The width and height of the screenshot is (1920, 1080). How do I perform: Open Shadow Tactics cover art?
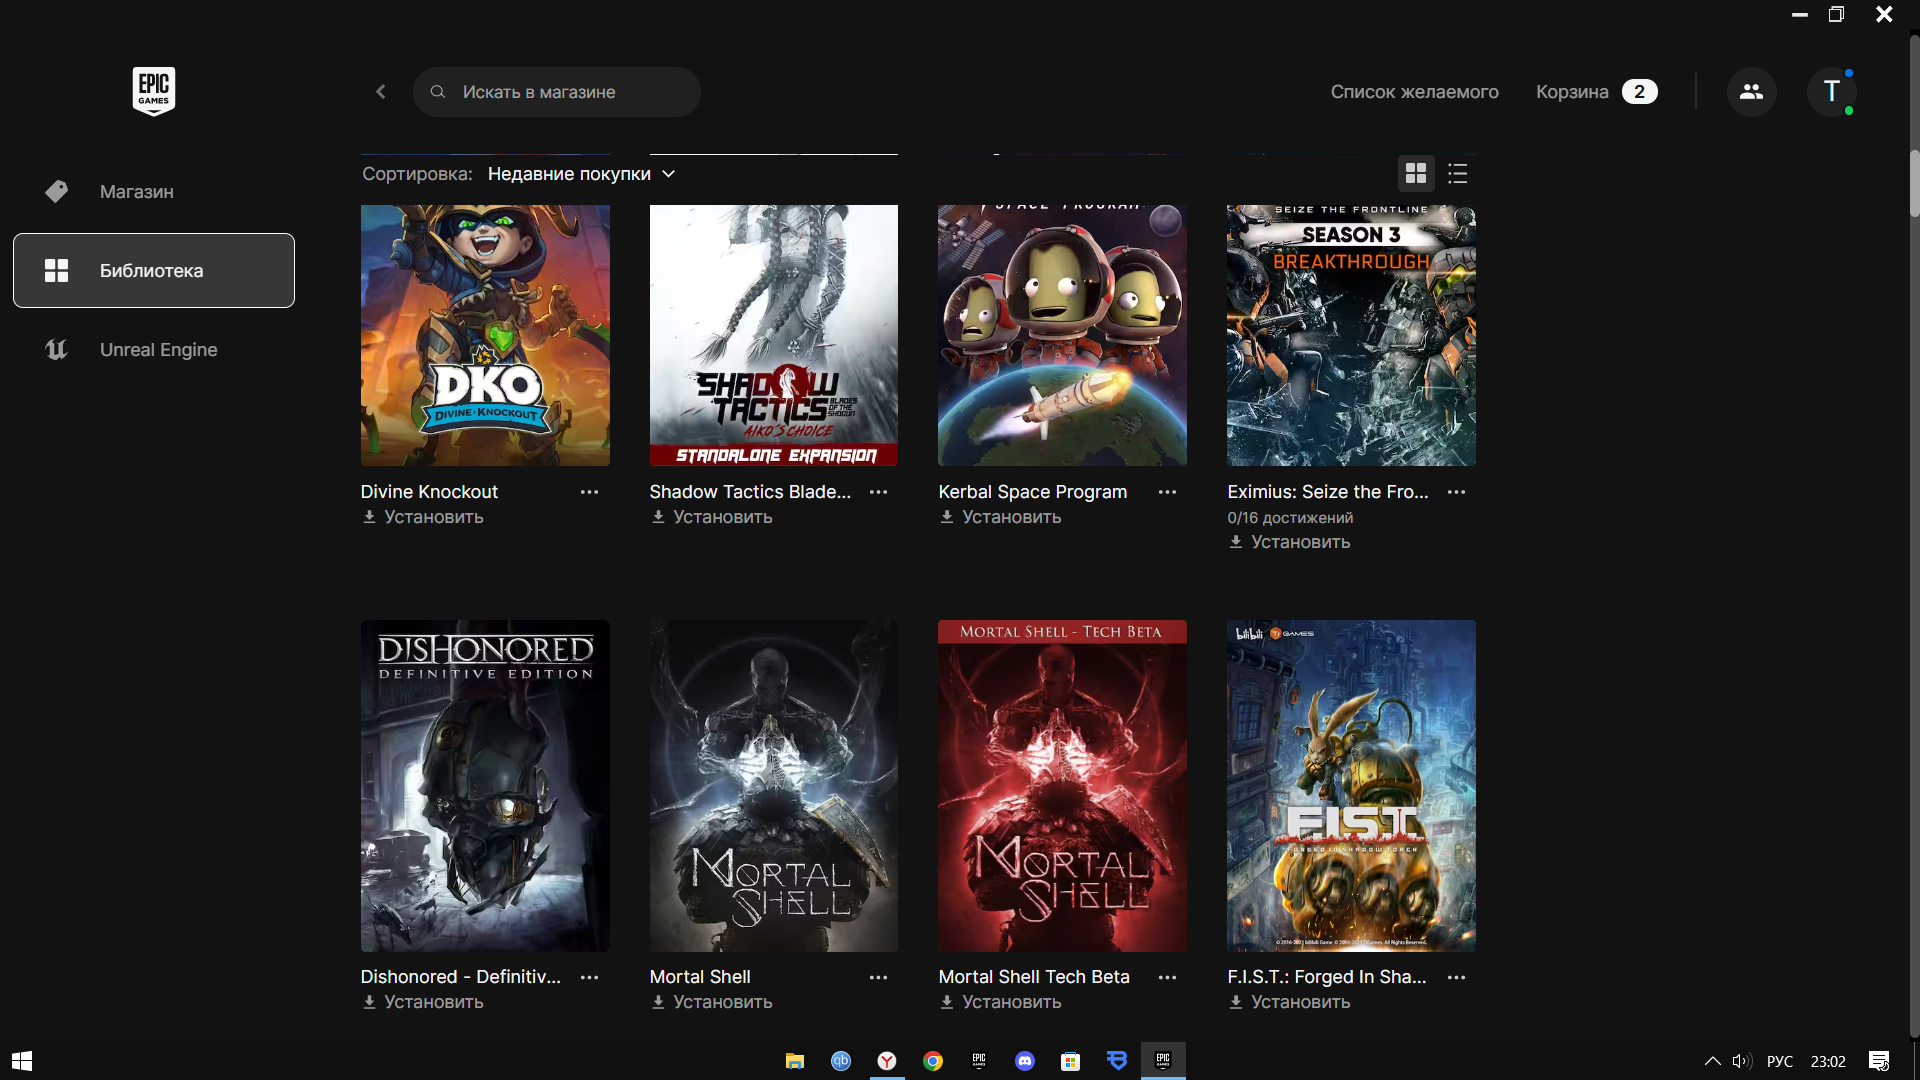point(774,335)
